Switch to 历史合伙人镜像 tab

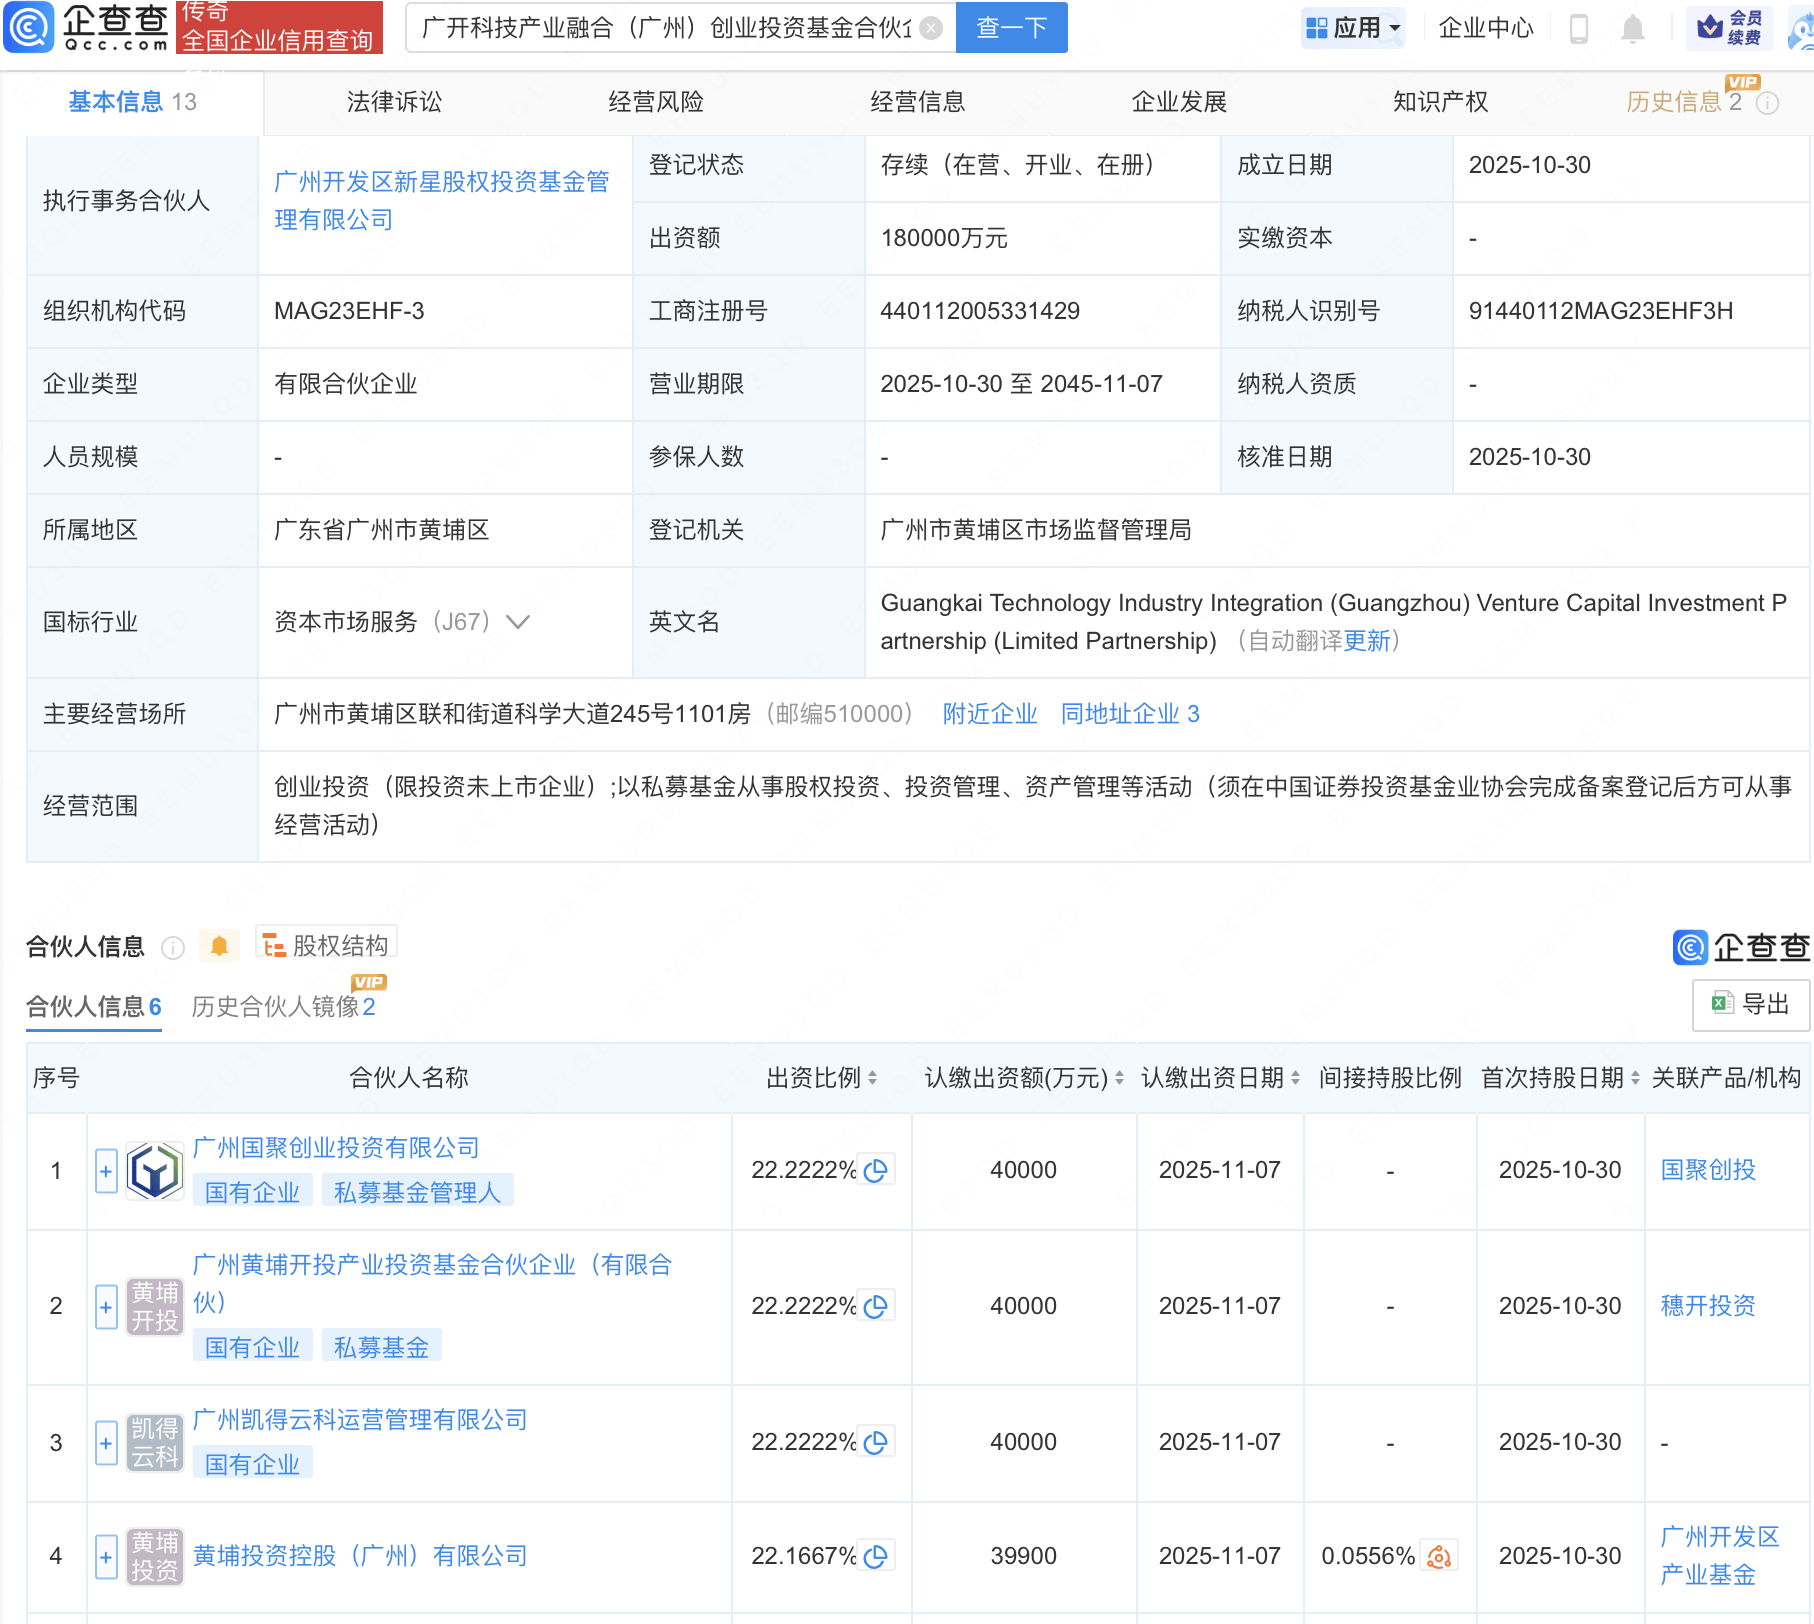pos(283,1007)
